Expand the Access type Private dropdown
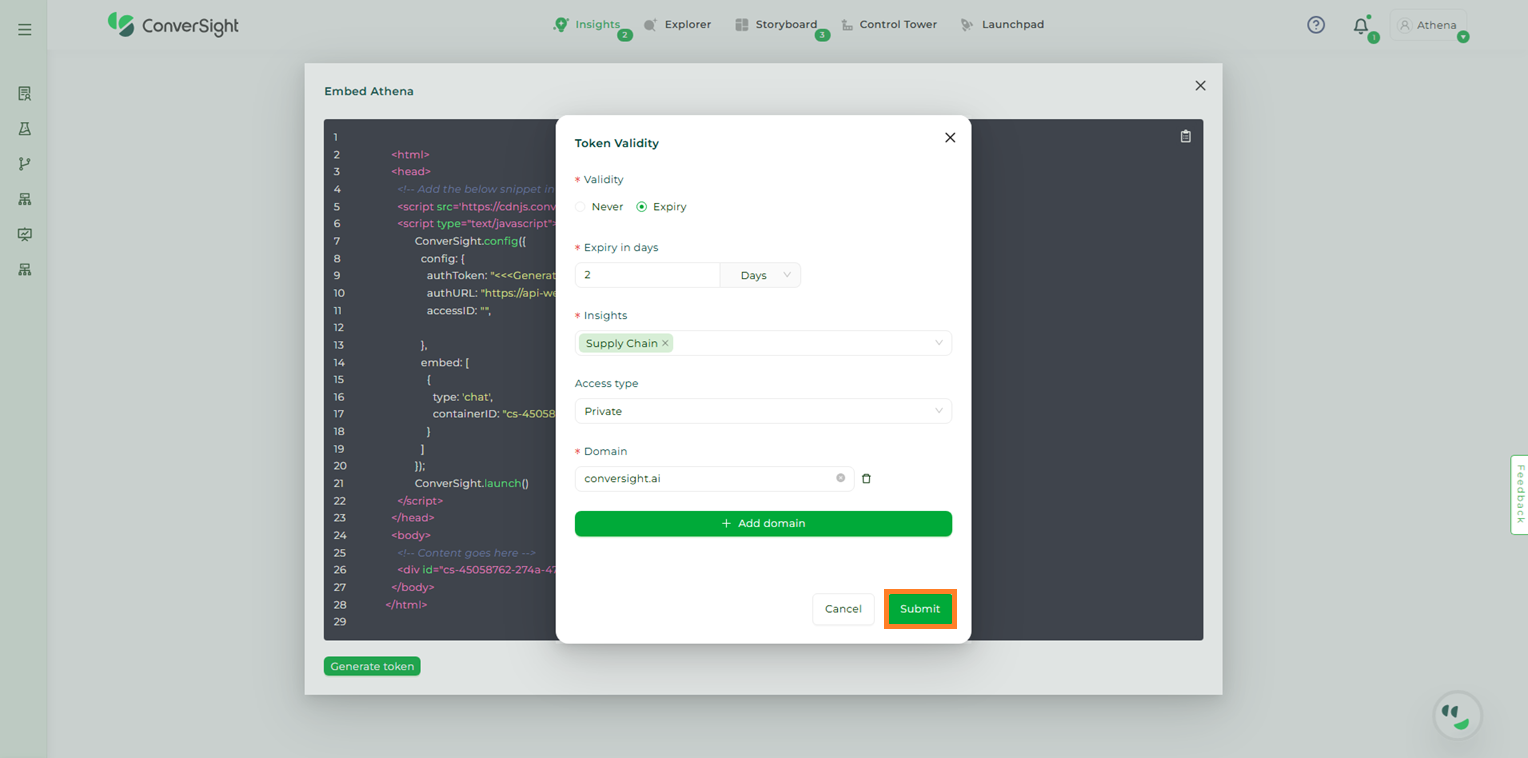Screen dimensions: 1528x758 [x=762, y=411]
